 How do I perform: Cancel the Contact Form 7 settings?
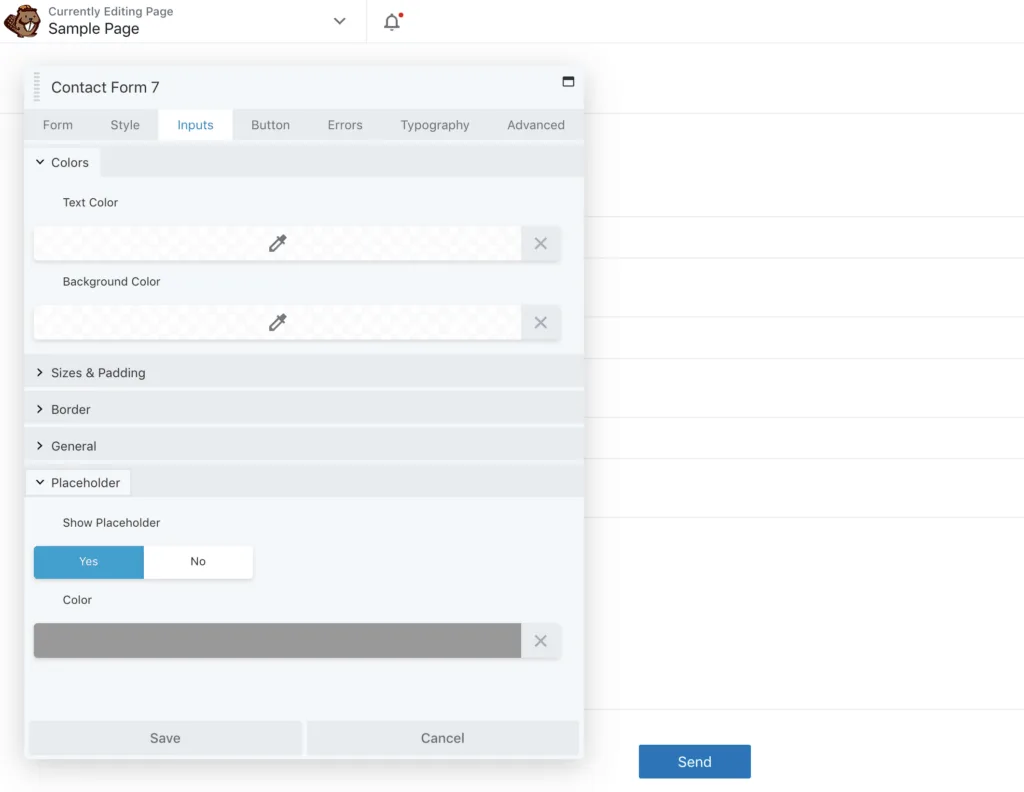pyautogui.click(x=442, y=738)
